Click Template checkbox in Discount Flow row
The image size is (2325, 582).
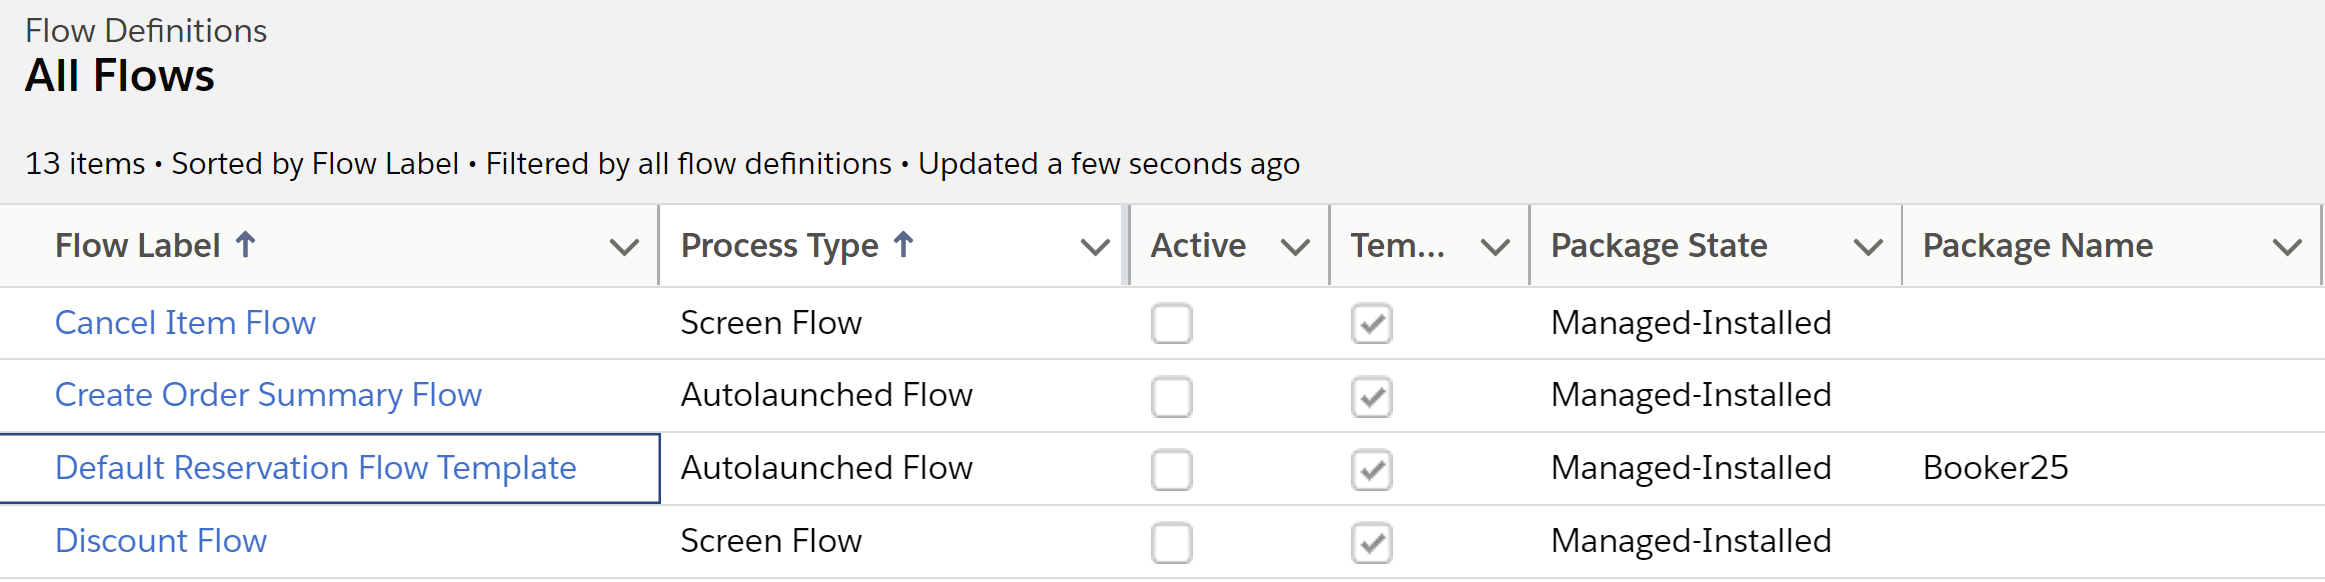click(x=1371, y=542)
